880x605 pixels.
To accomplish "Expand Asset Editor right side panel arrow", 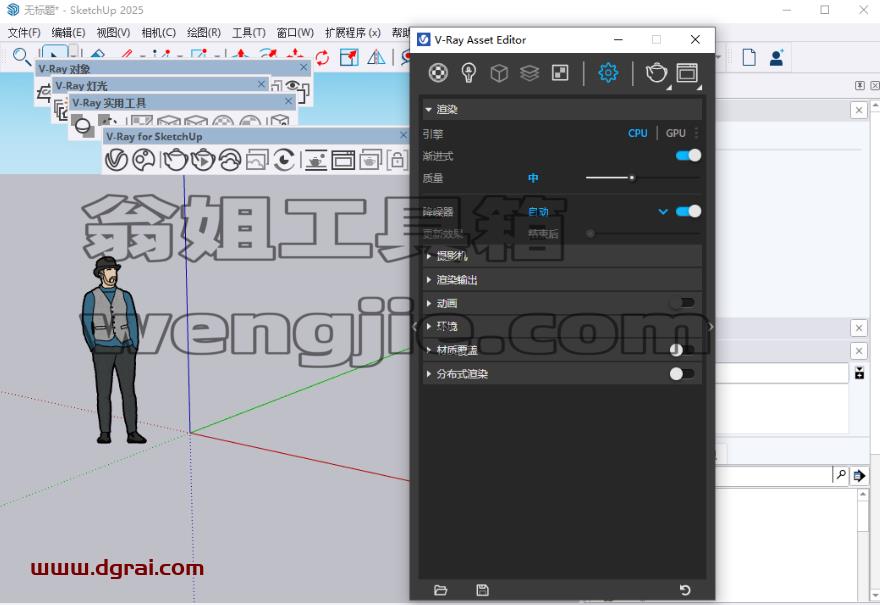I will coord(711,326).
